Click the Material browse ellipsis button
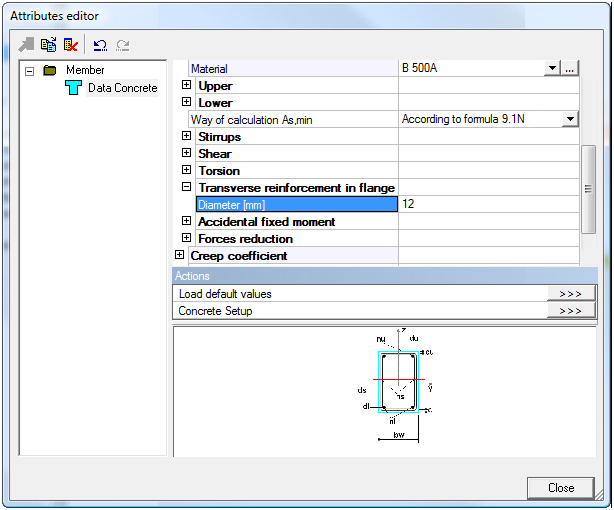The image size is (614, 510). (570, 68)
